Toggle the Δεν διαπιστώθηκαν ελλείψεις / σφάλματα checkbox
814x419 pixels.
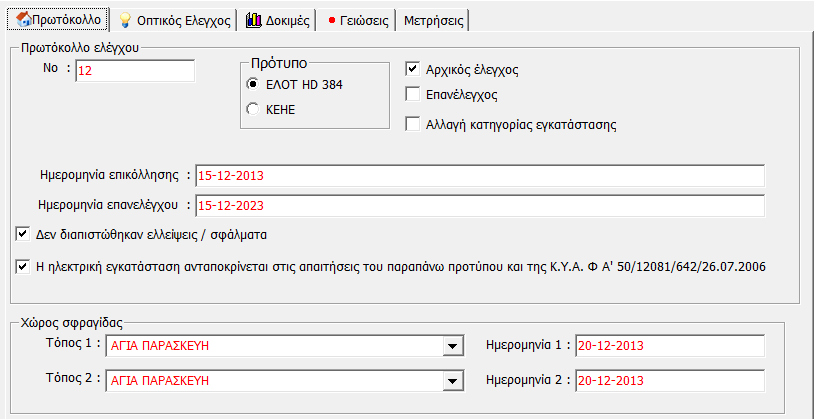tap(23, 234)
